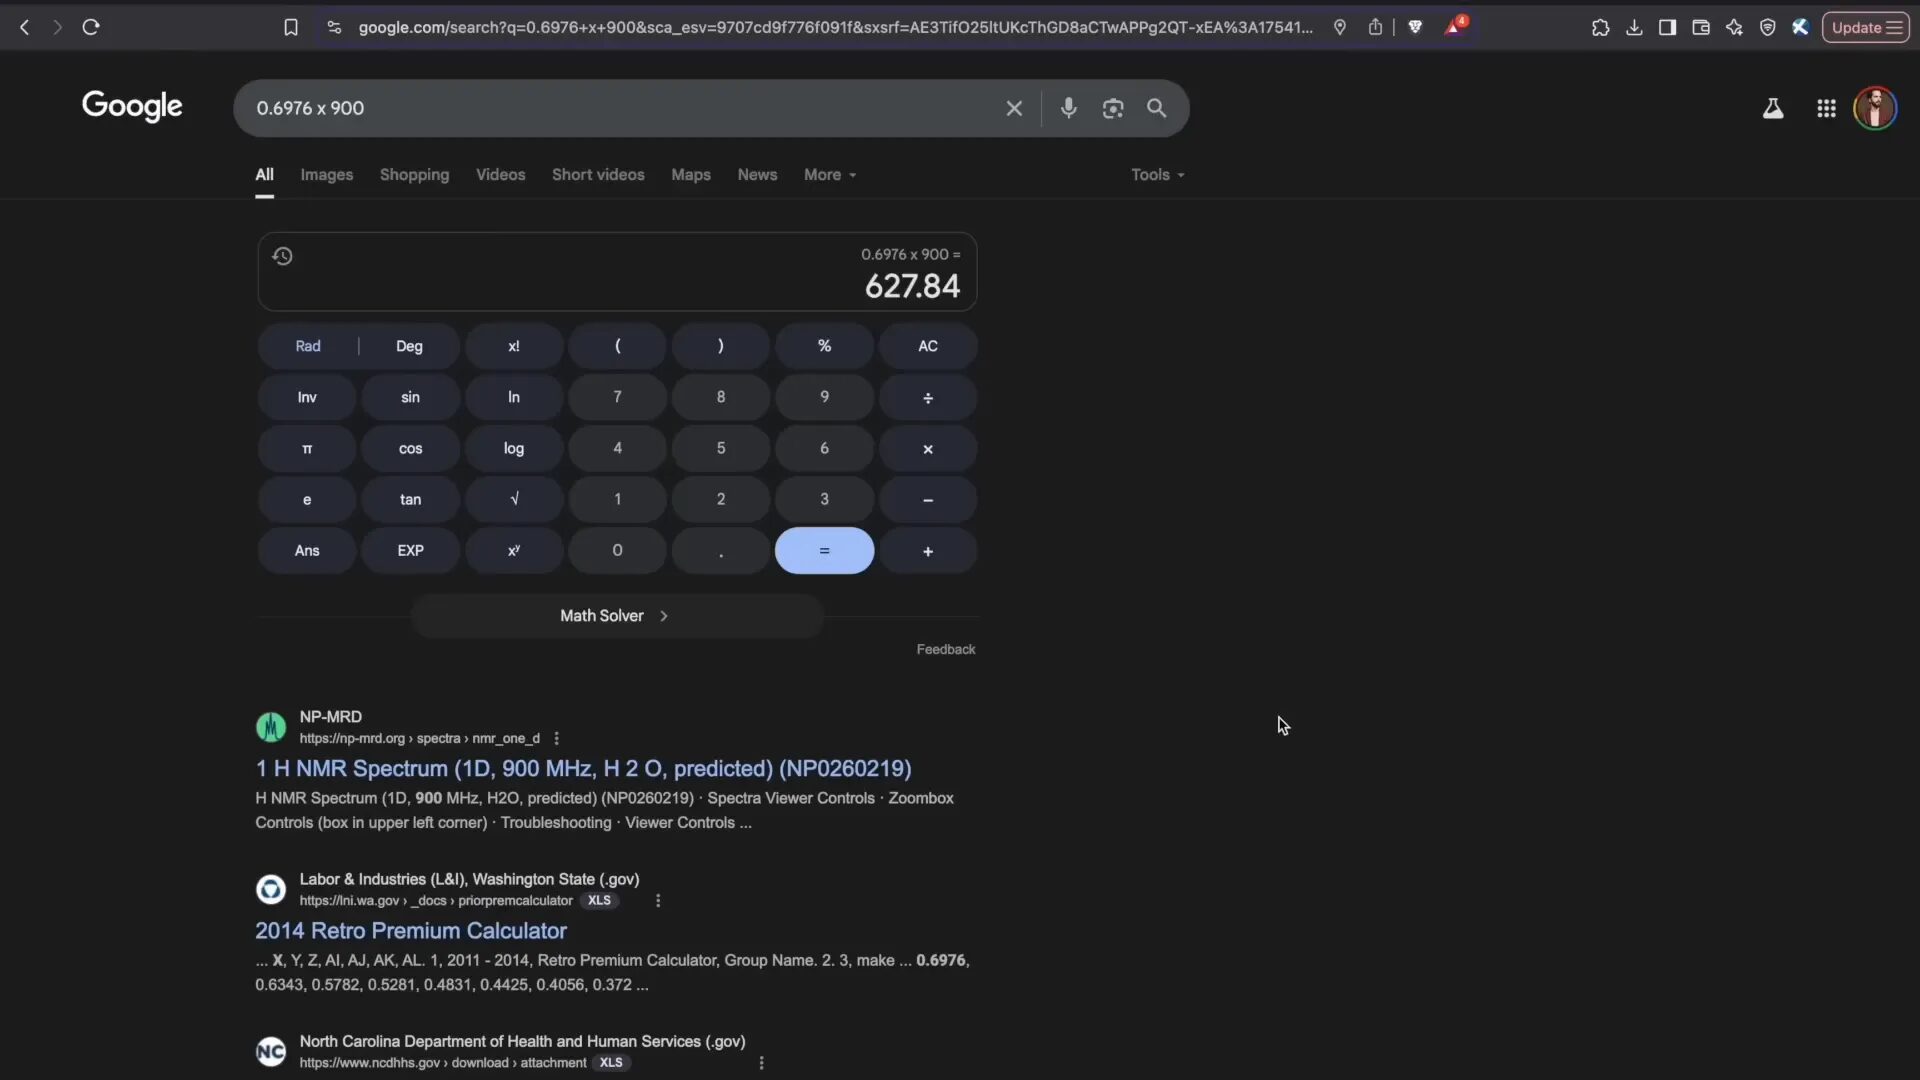Viewport: 1920px width, 1080px height.
Task: Click the calculator history icon
Action: click(282, 256)
